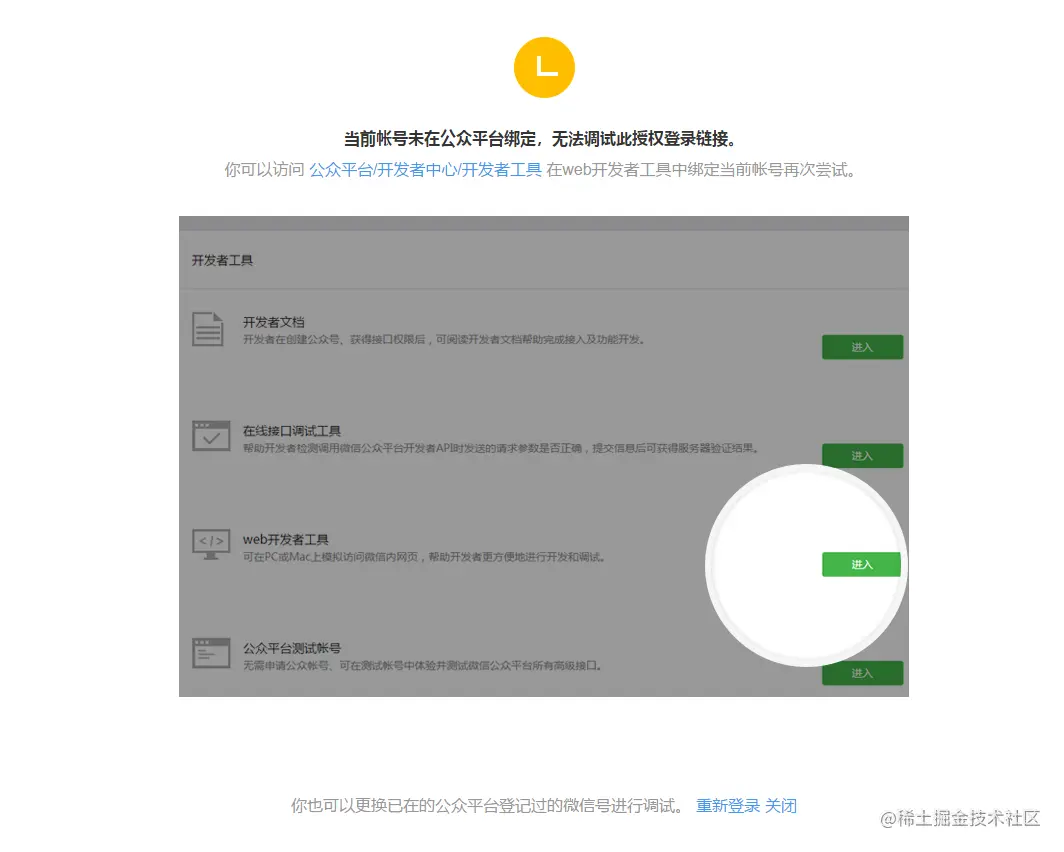Click the bold 当前帐号未在公众平台绑定 message
The image size is (1064, 852).
pos(540,139)
